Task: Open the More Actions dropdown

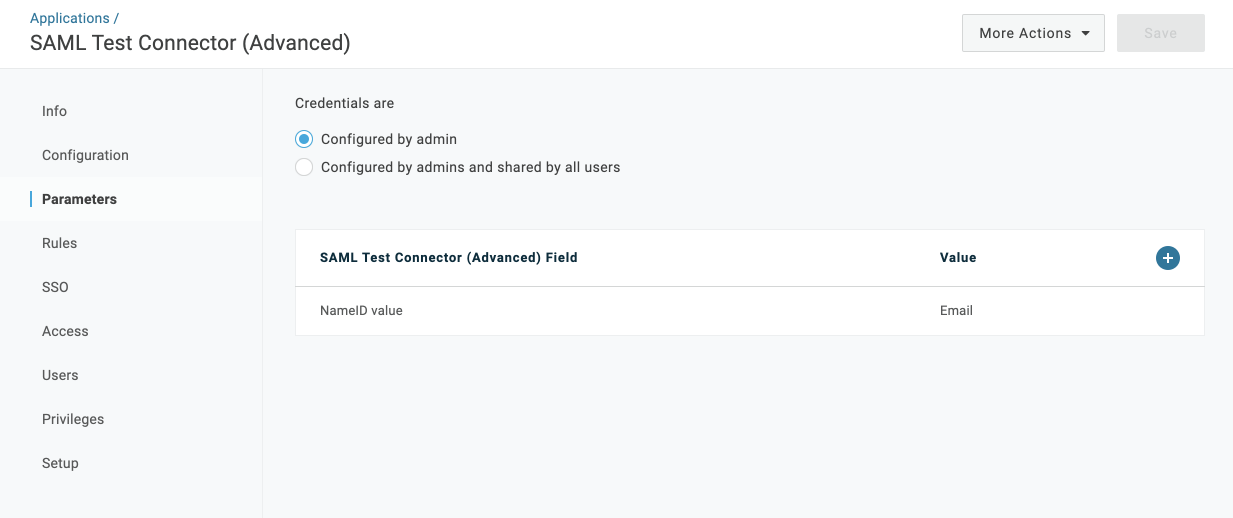Action: [x=1032, y=33]
